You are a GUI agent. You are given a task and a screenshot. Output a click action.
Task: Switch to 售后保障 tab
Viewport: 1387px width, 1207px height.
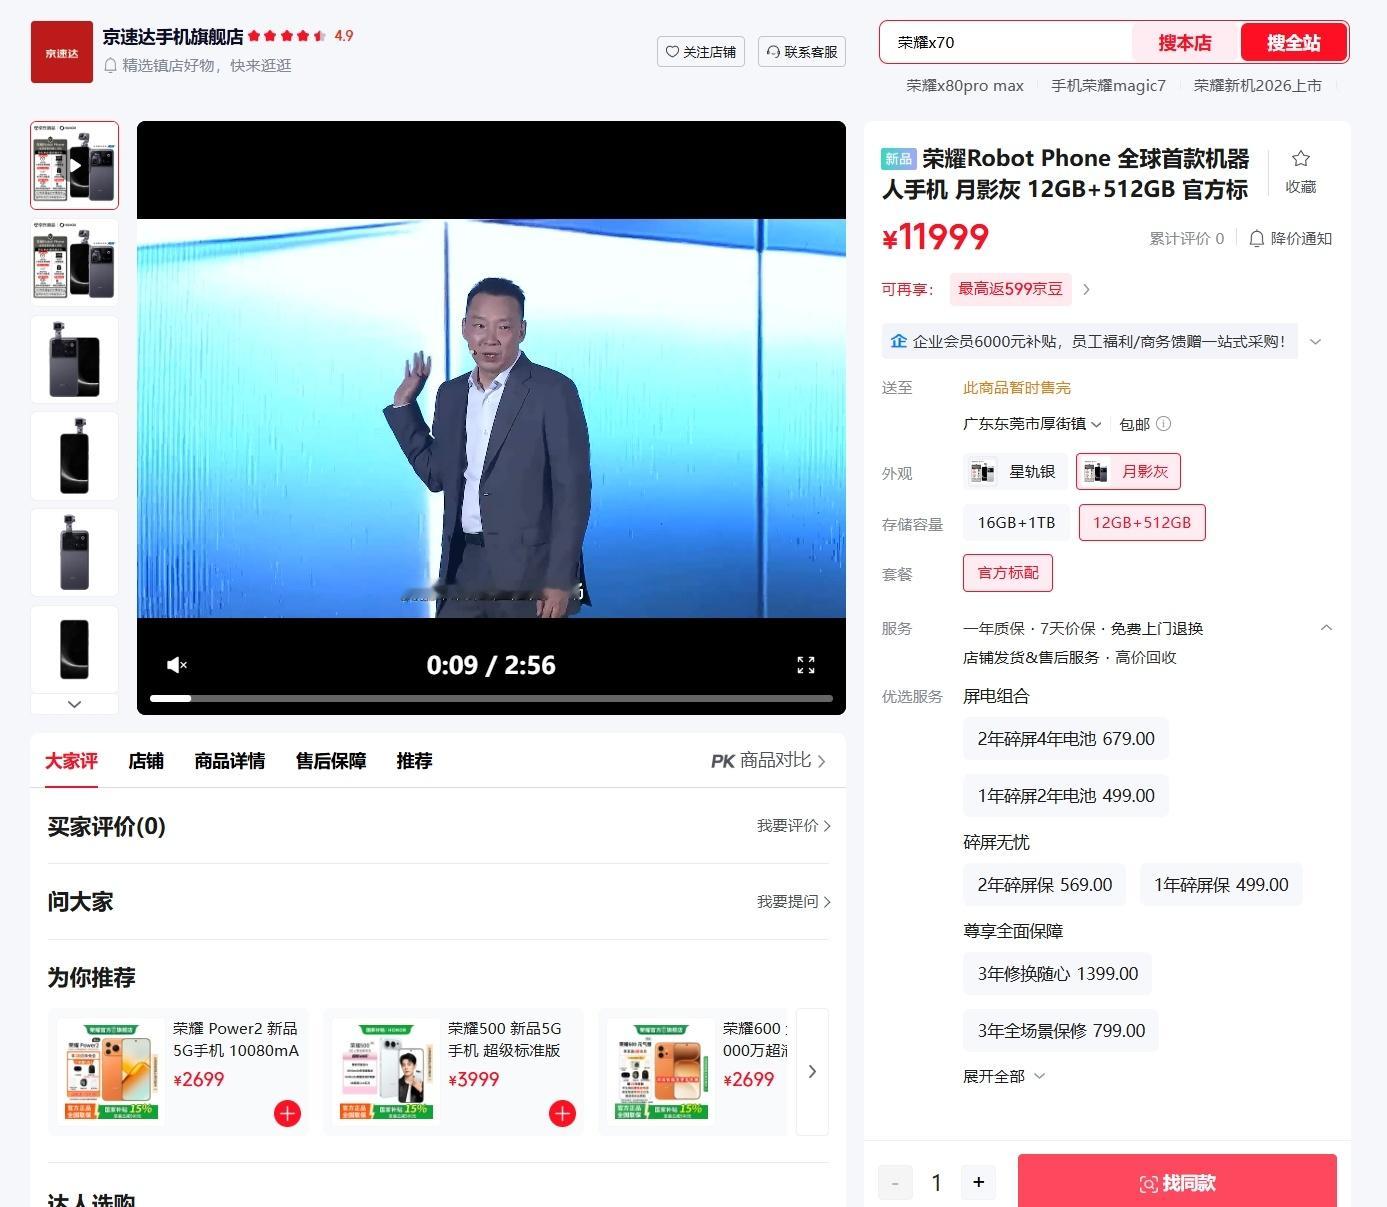(x=331, y=761)
